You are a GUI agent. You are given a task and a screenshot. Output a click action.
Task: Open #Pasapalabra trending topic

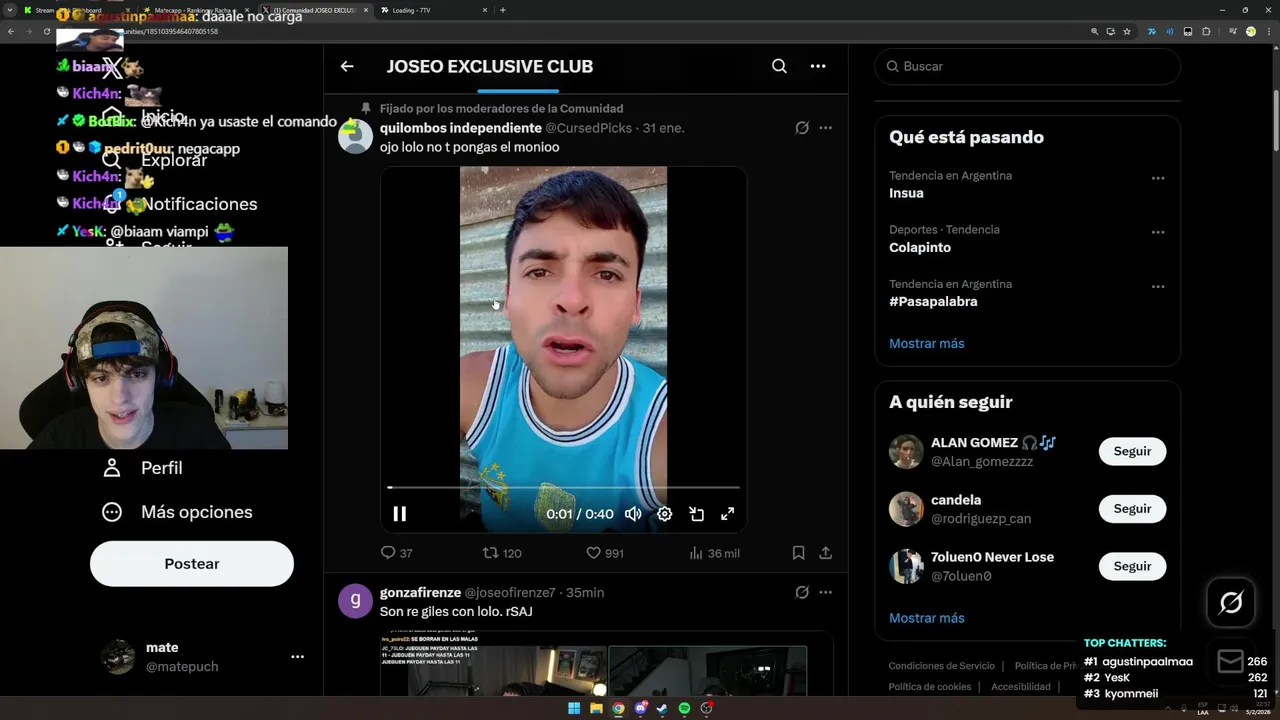(x=933, y=301)
